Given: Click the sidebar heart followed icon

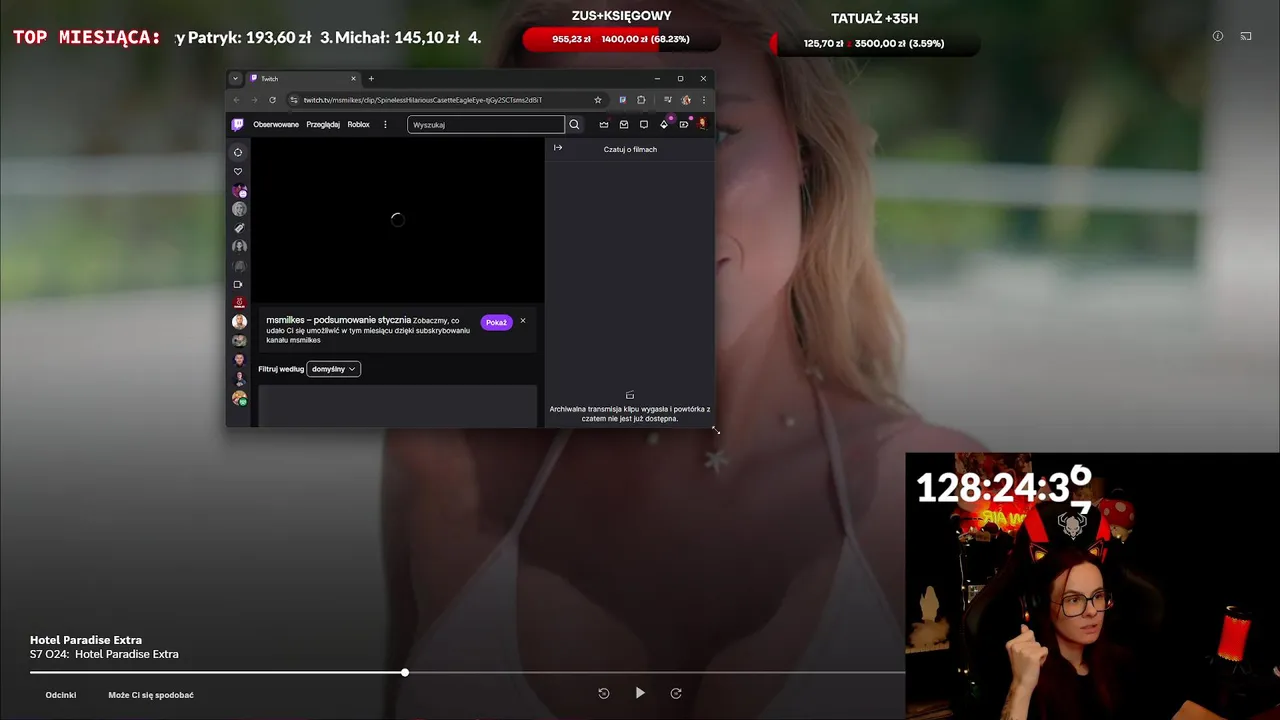Looking at the screenshot, I should click(238, 171).
